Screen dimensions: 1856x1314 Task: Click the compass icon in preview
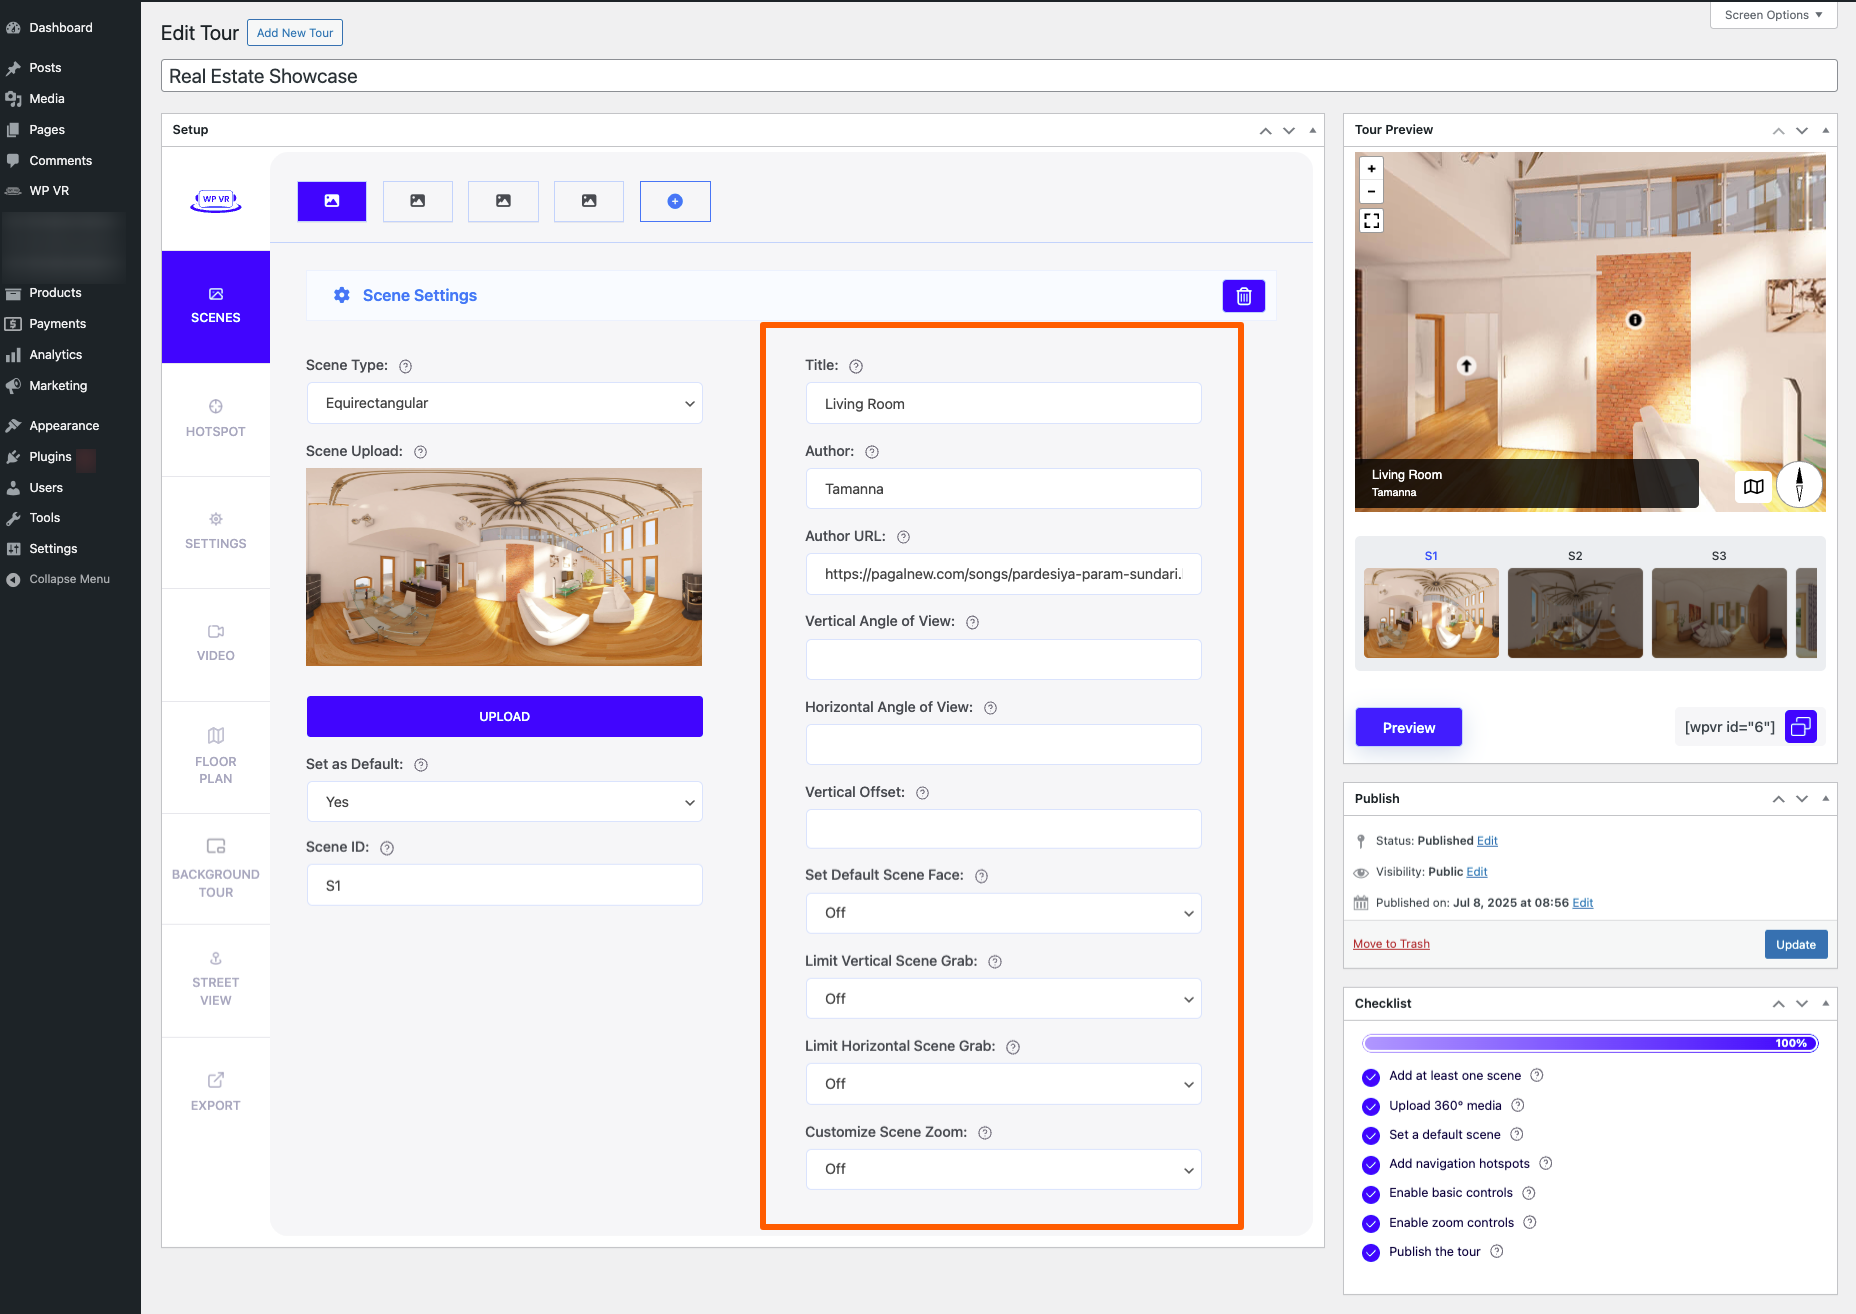tap(1799, 485)
